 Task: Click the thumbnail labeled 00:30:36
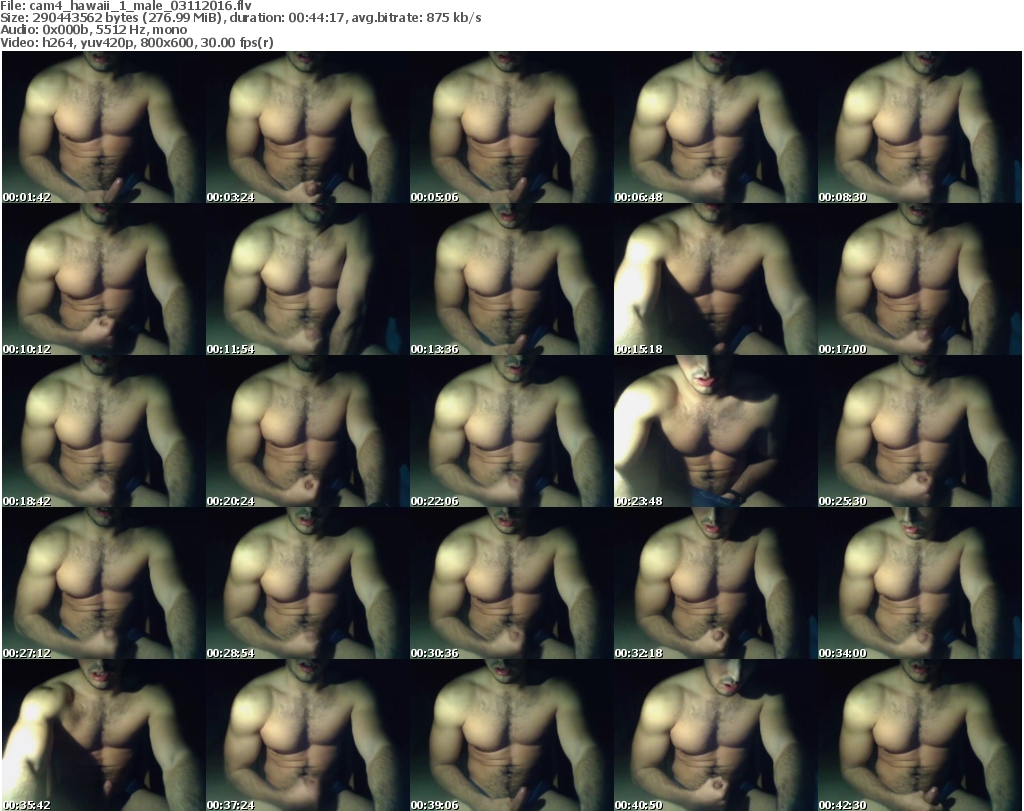point(510,583)
